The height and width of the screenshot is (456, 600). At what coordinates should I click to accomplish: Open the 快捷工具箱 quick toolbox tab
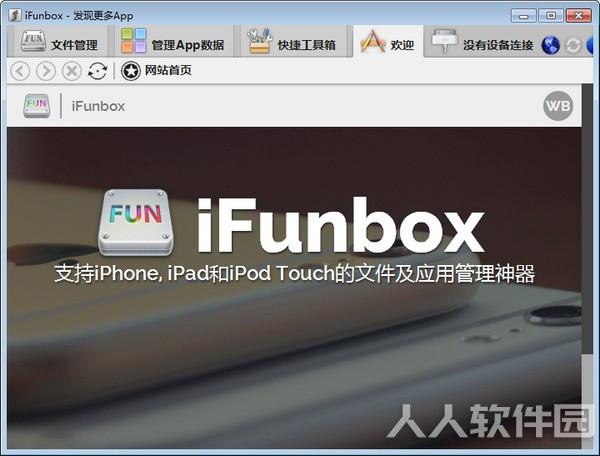click(292, 43)
